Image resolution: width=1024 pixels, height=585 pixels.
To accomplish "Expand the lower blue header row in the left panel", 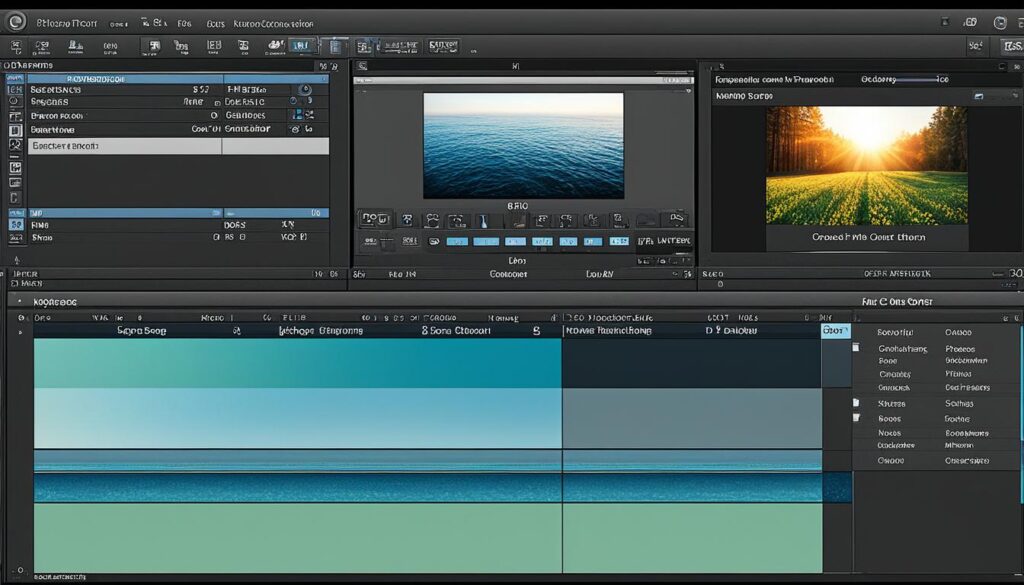I will [x=120, y=213].
